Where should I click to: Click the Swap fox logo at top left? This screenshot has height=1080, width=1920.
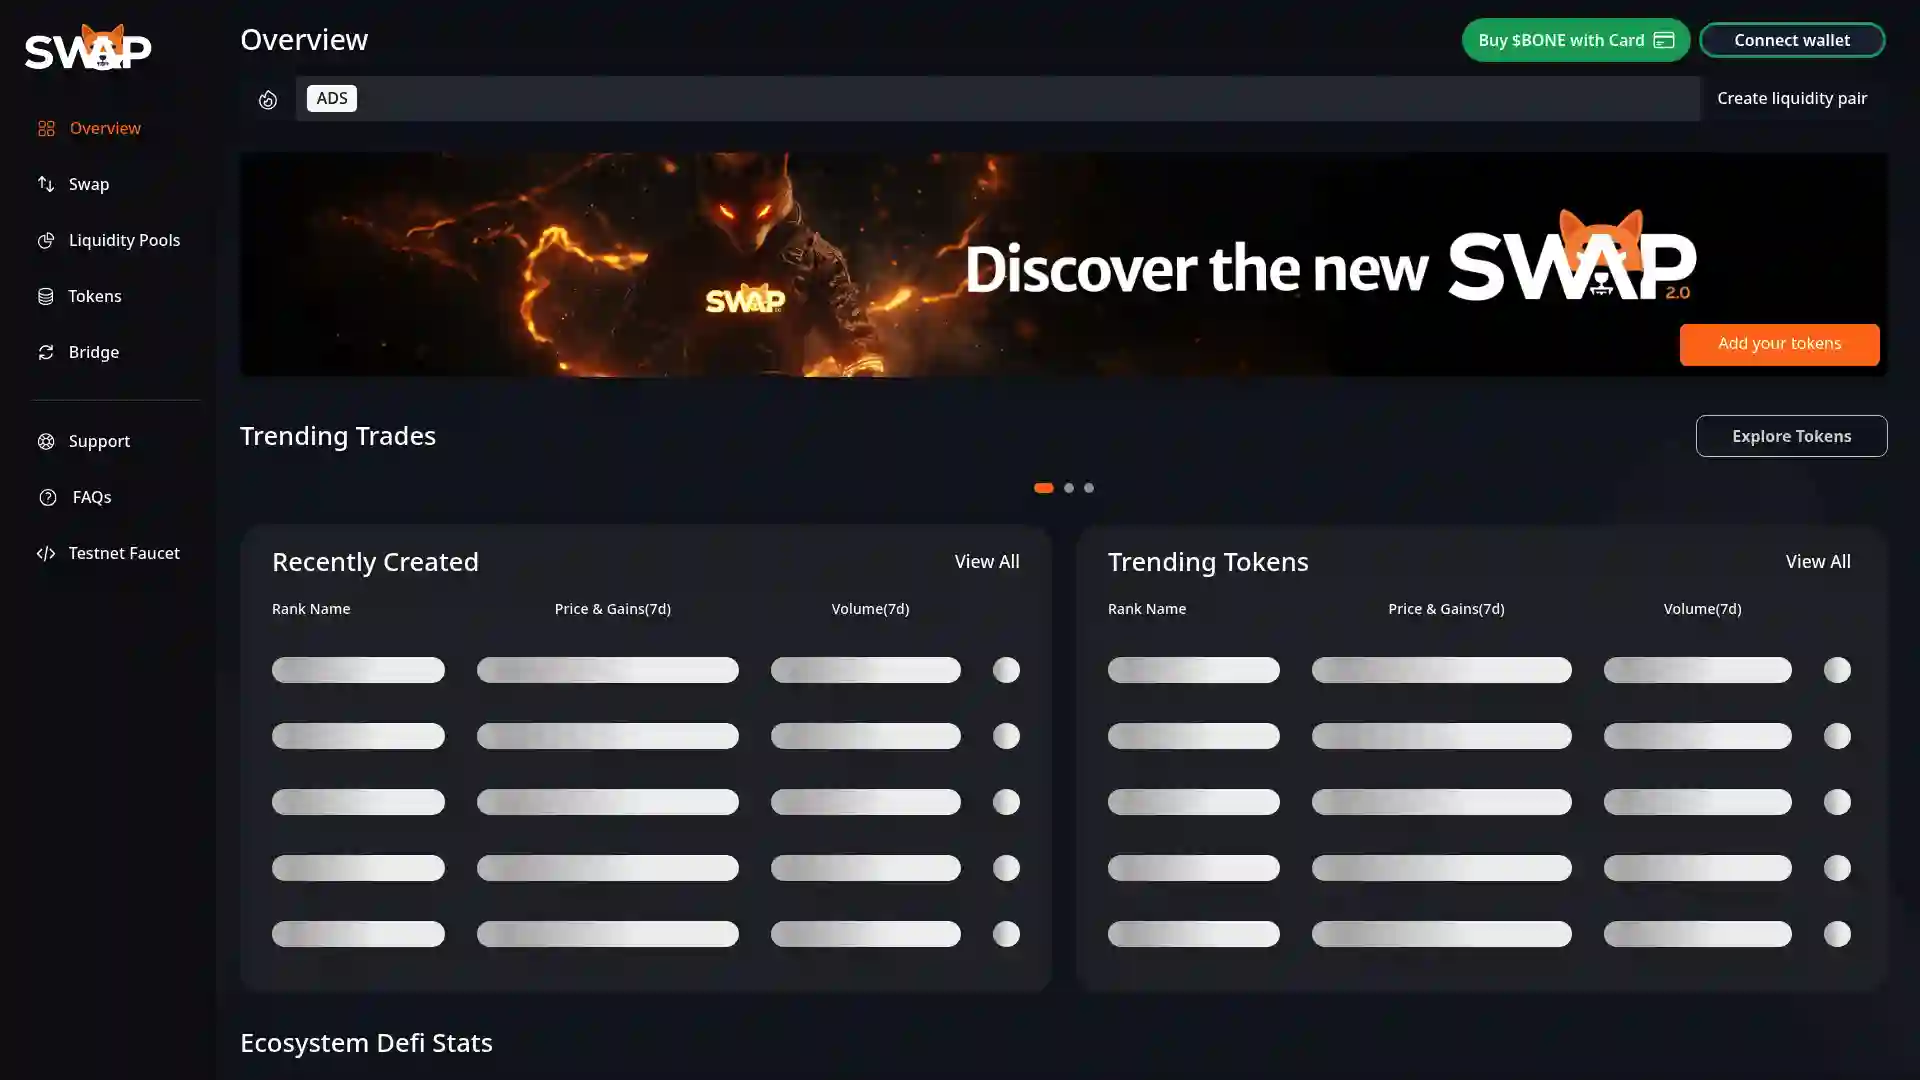88,47
